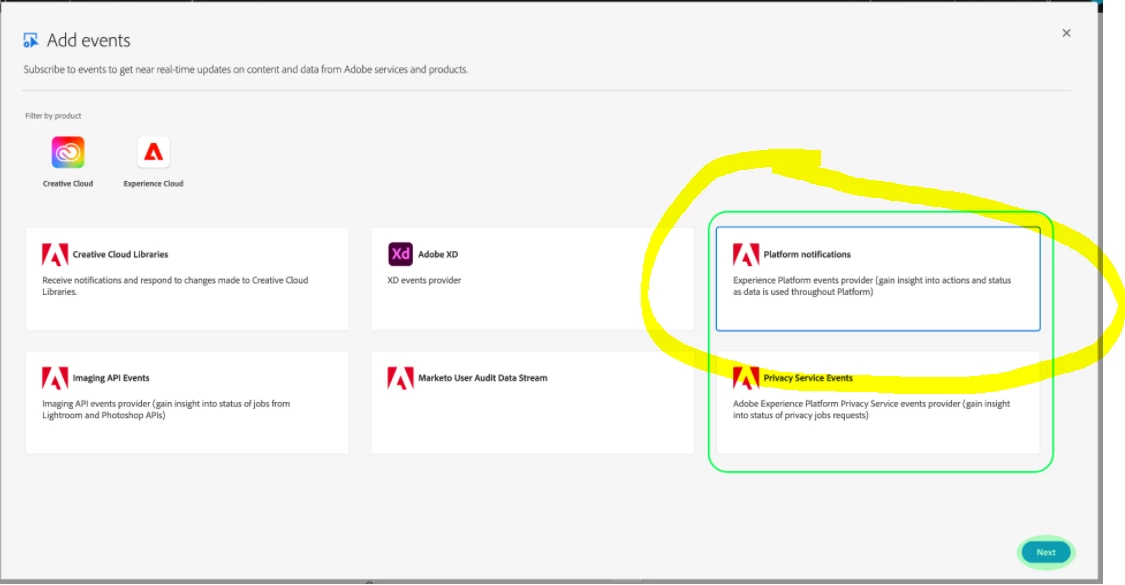Click the Subscribe to events subtitle text
The image size is (1125, 585).
pos(245,70)
